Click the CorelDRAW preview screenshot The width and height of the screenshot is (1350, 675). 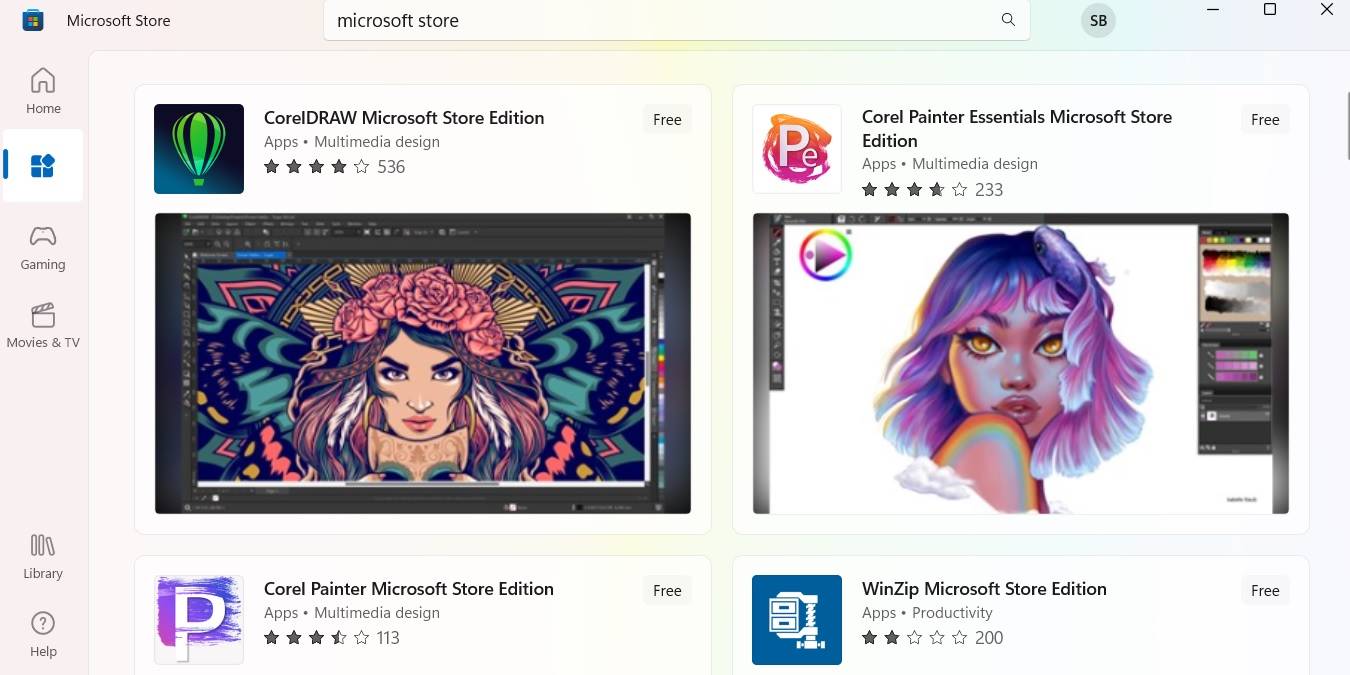[x=422, y=363]
